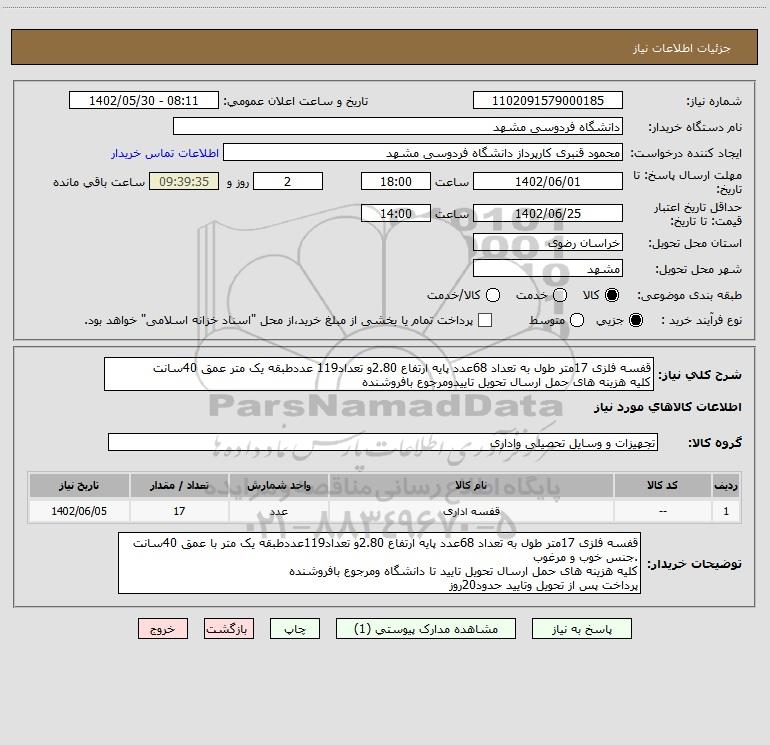Viewport: 770px width, 745px height.
Task: Click the table cell with date 1402/06/05
Action: pos(79,511)
